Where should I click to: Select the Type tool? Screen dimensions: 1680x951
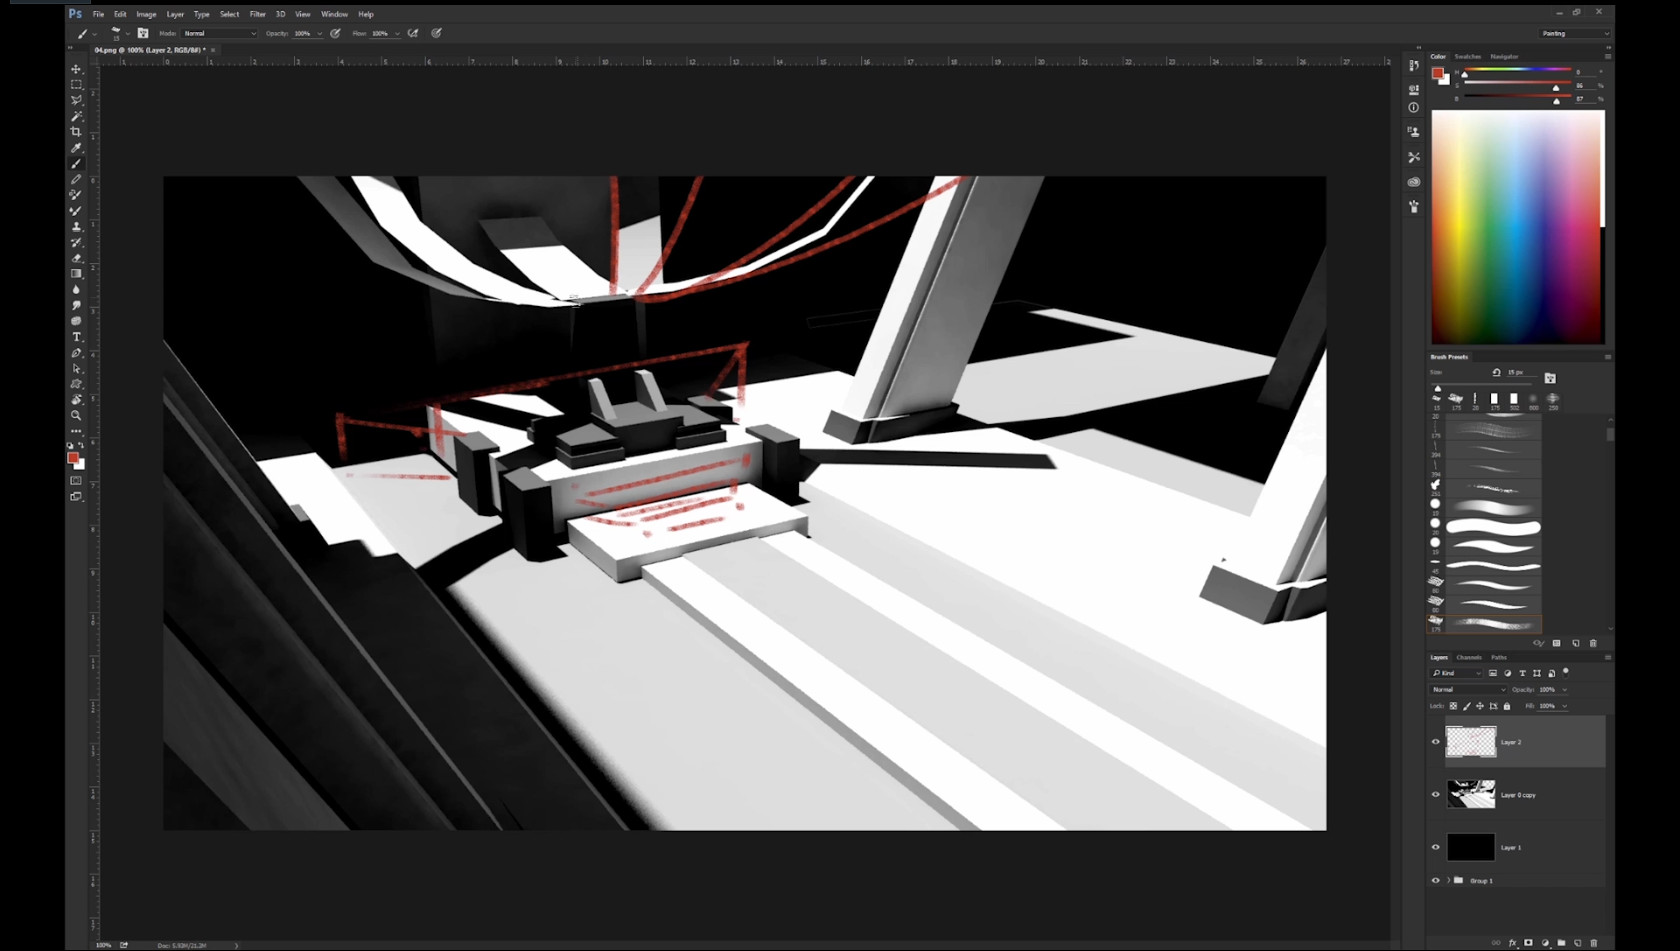(x=76, y=337)
